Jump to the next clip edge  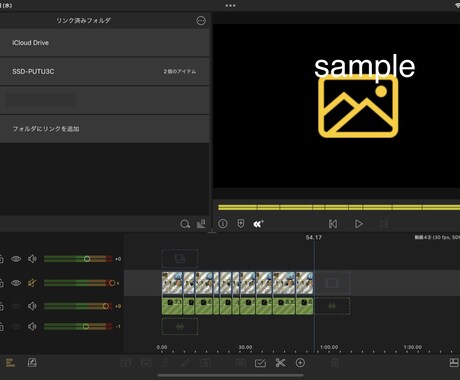click(384, 224)
